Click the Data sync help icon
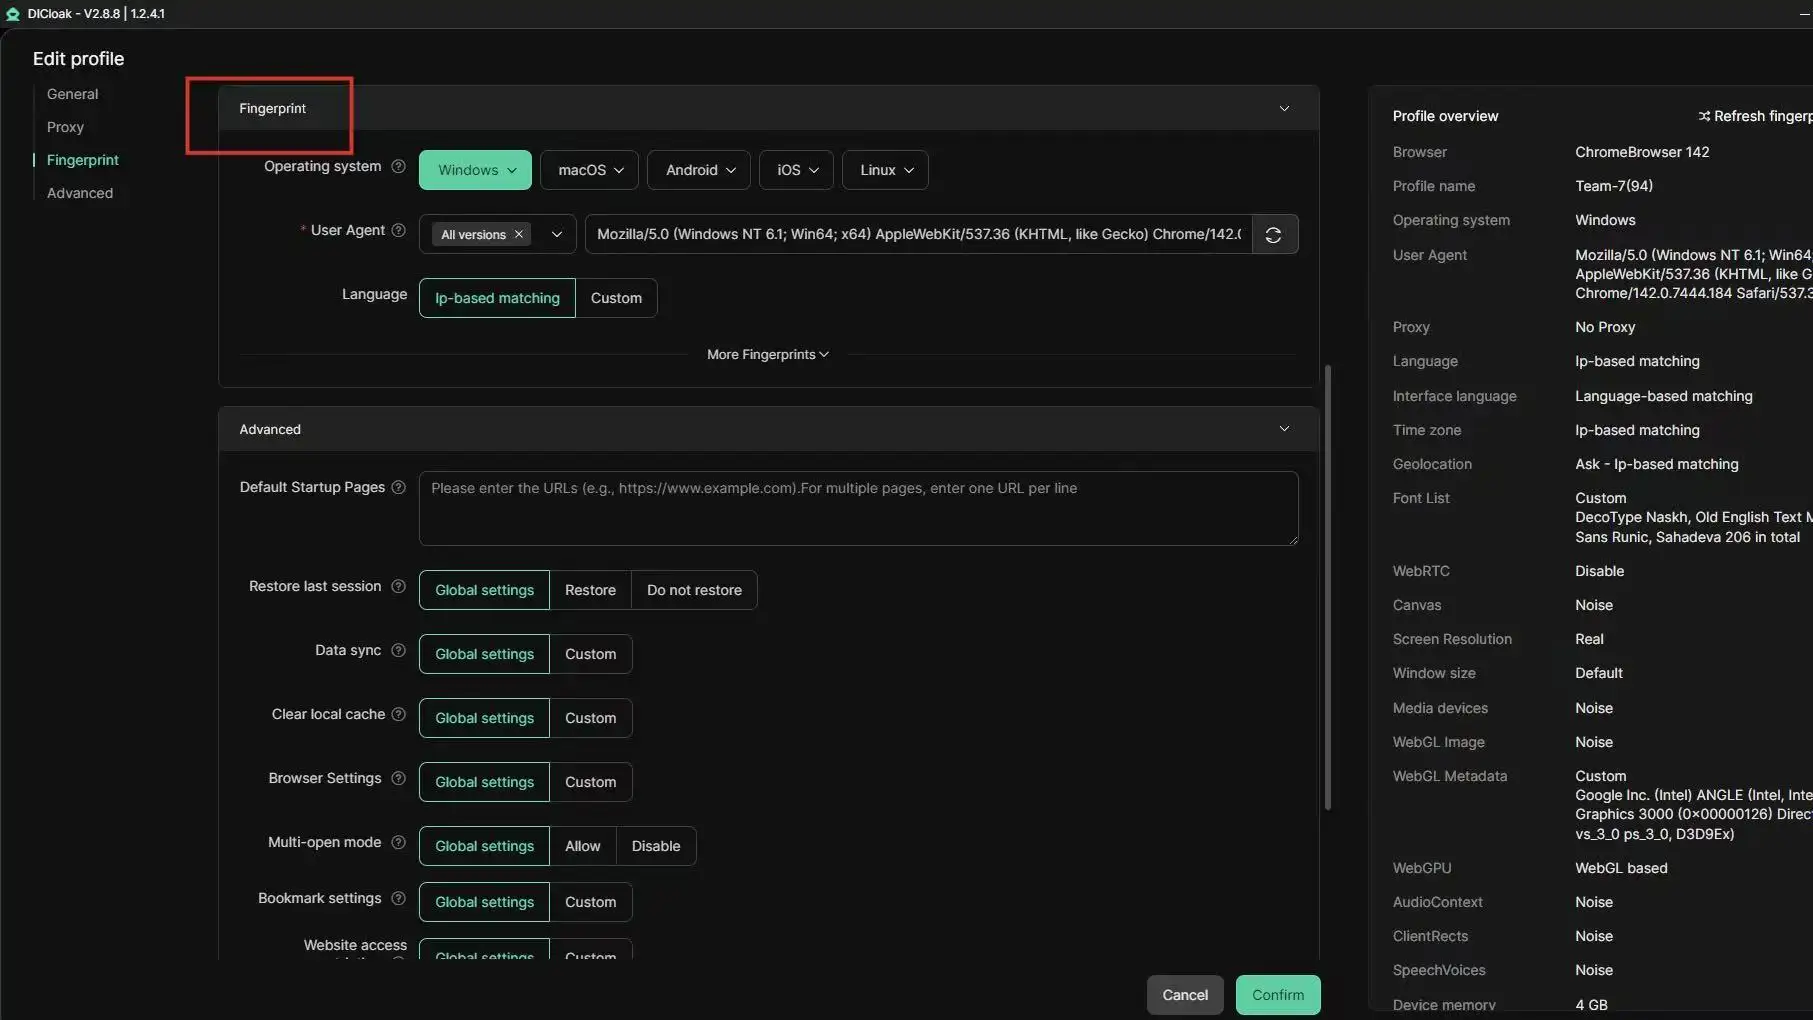Image resolution: width=1813 pixels, height=1020 pixels. 398,650
